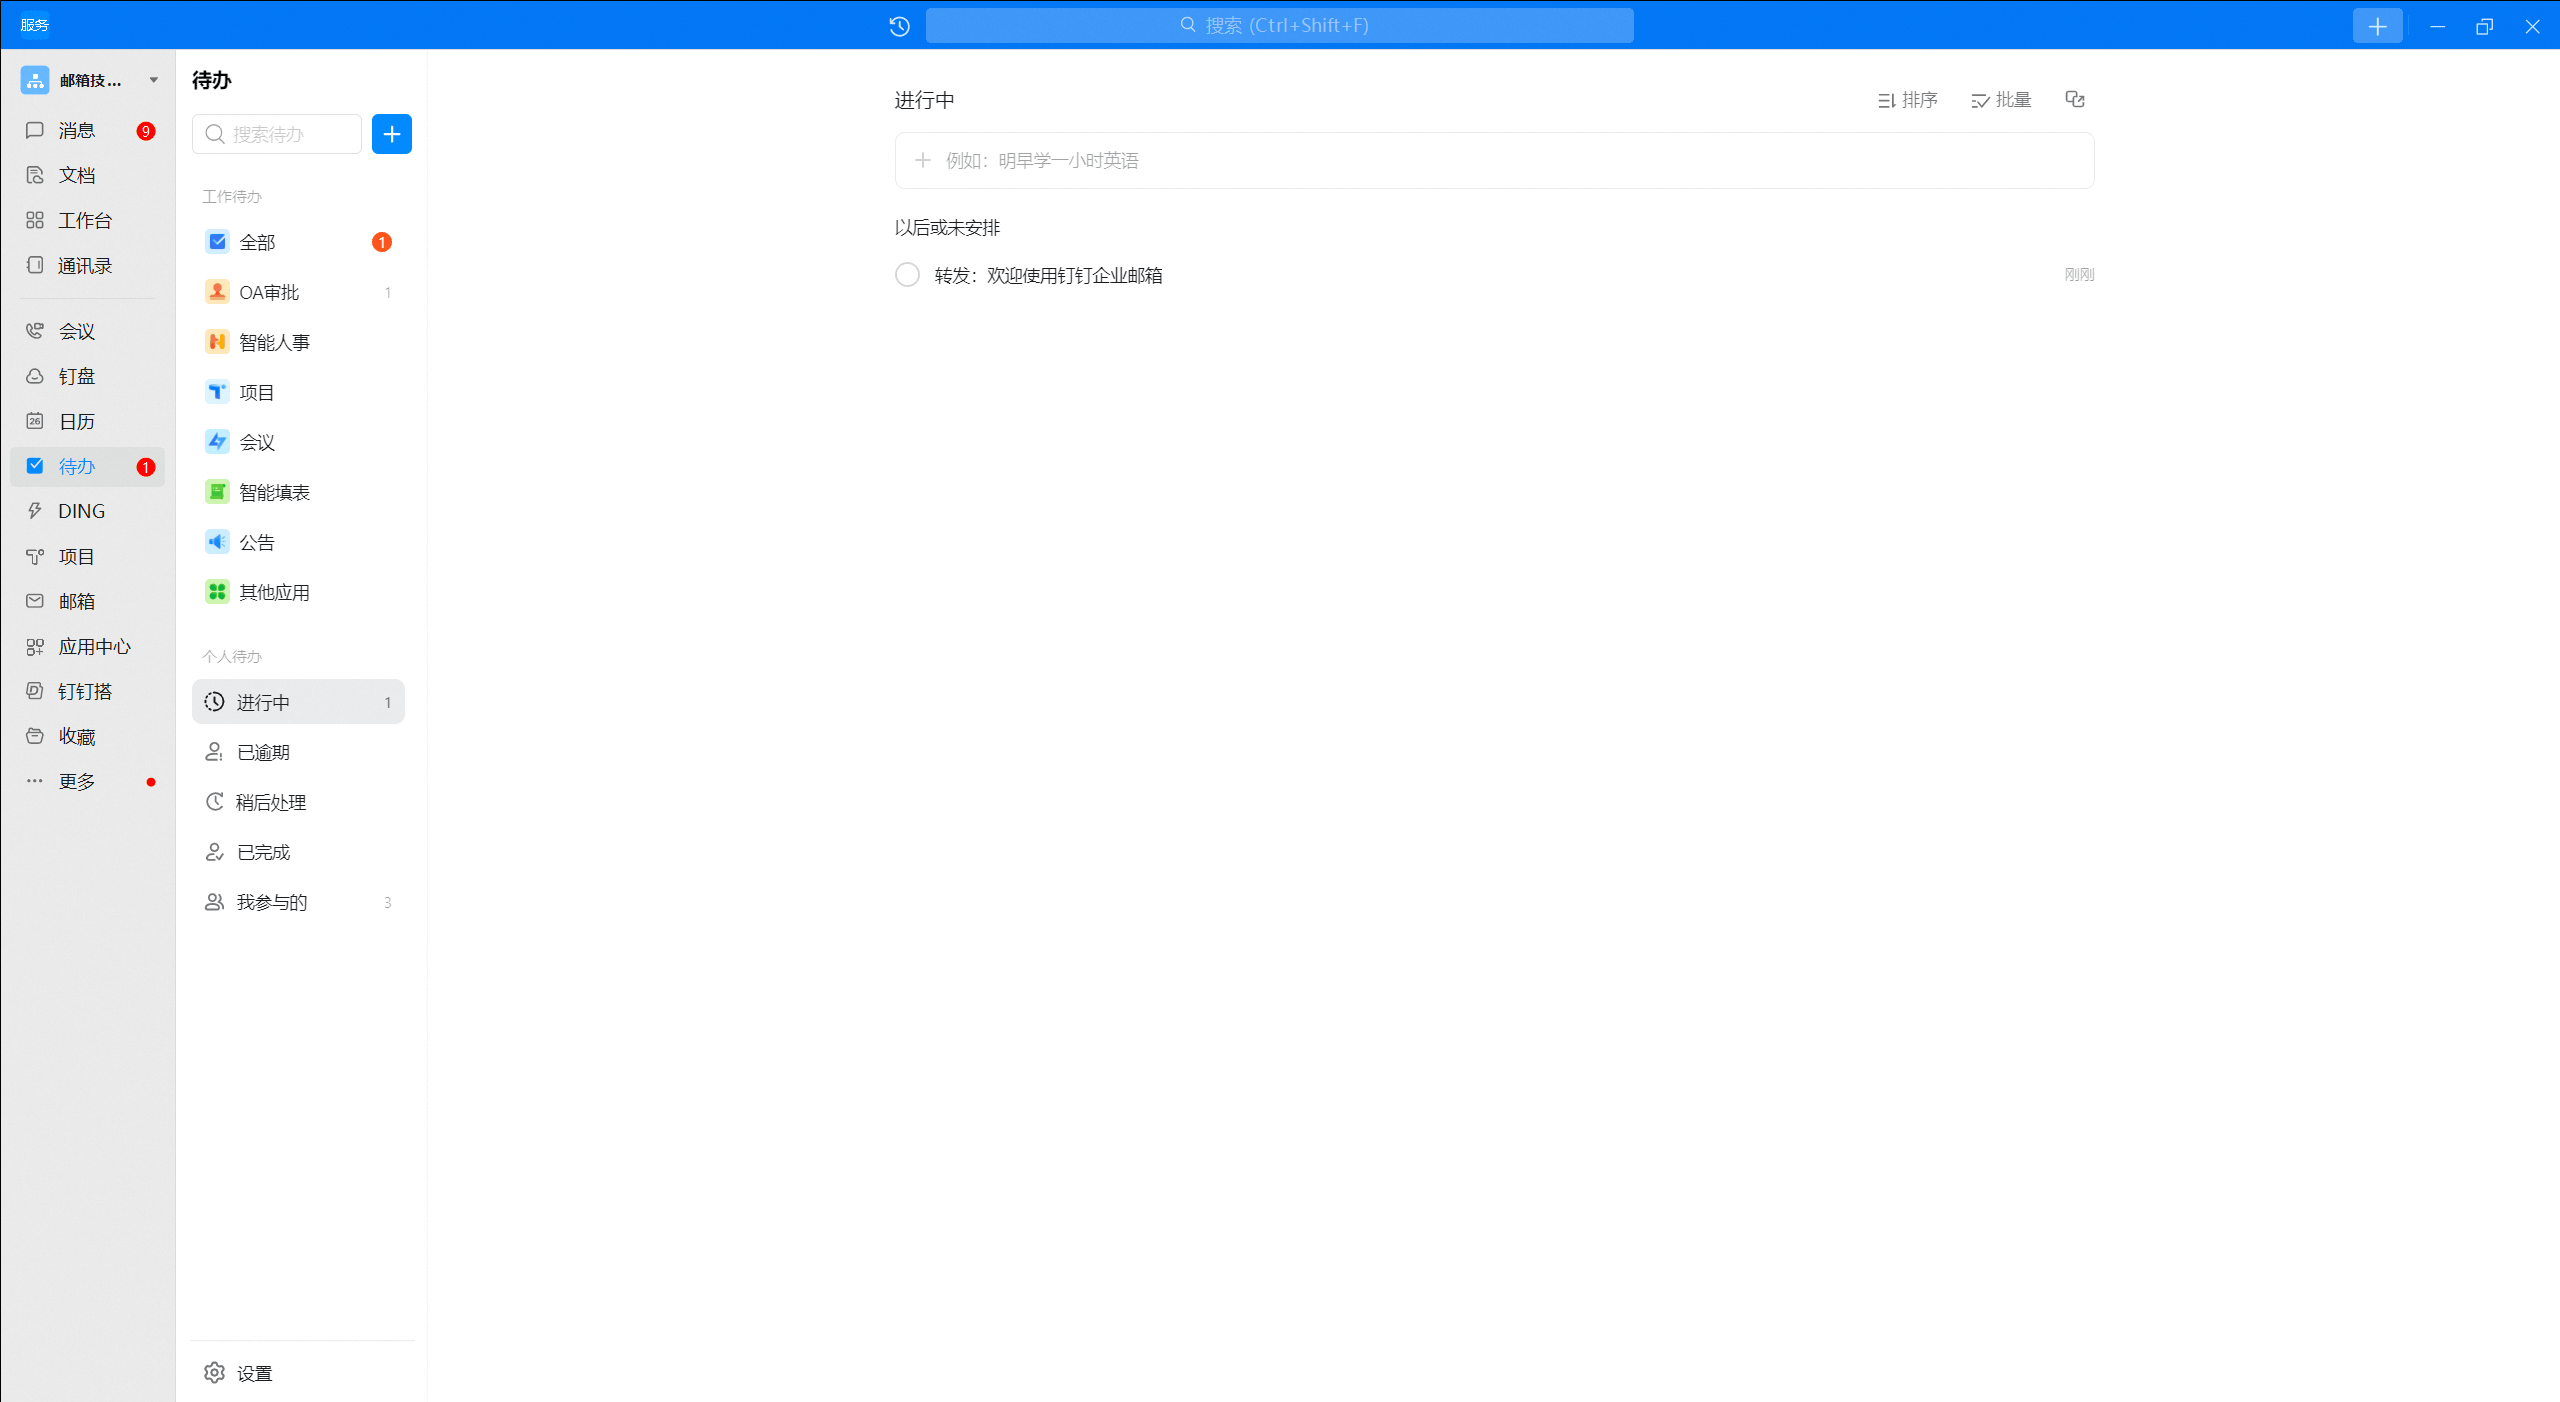Select the 会议 category in todo list
Screen dimensions: 2560x1402
point(298,442)
